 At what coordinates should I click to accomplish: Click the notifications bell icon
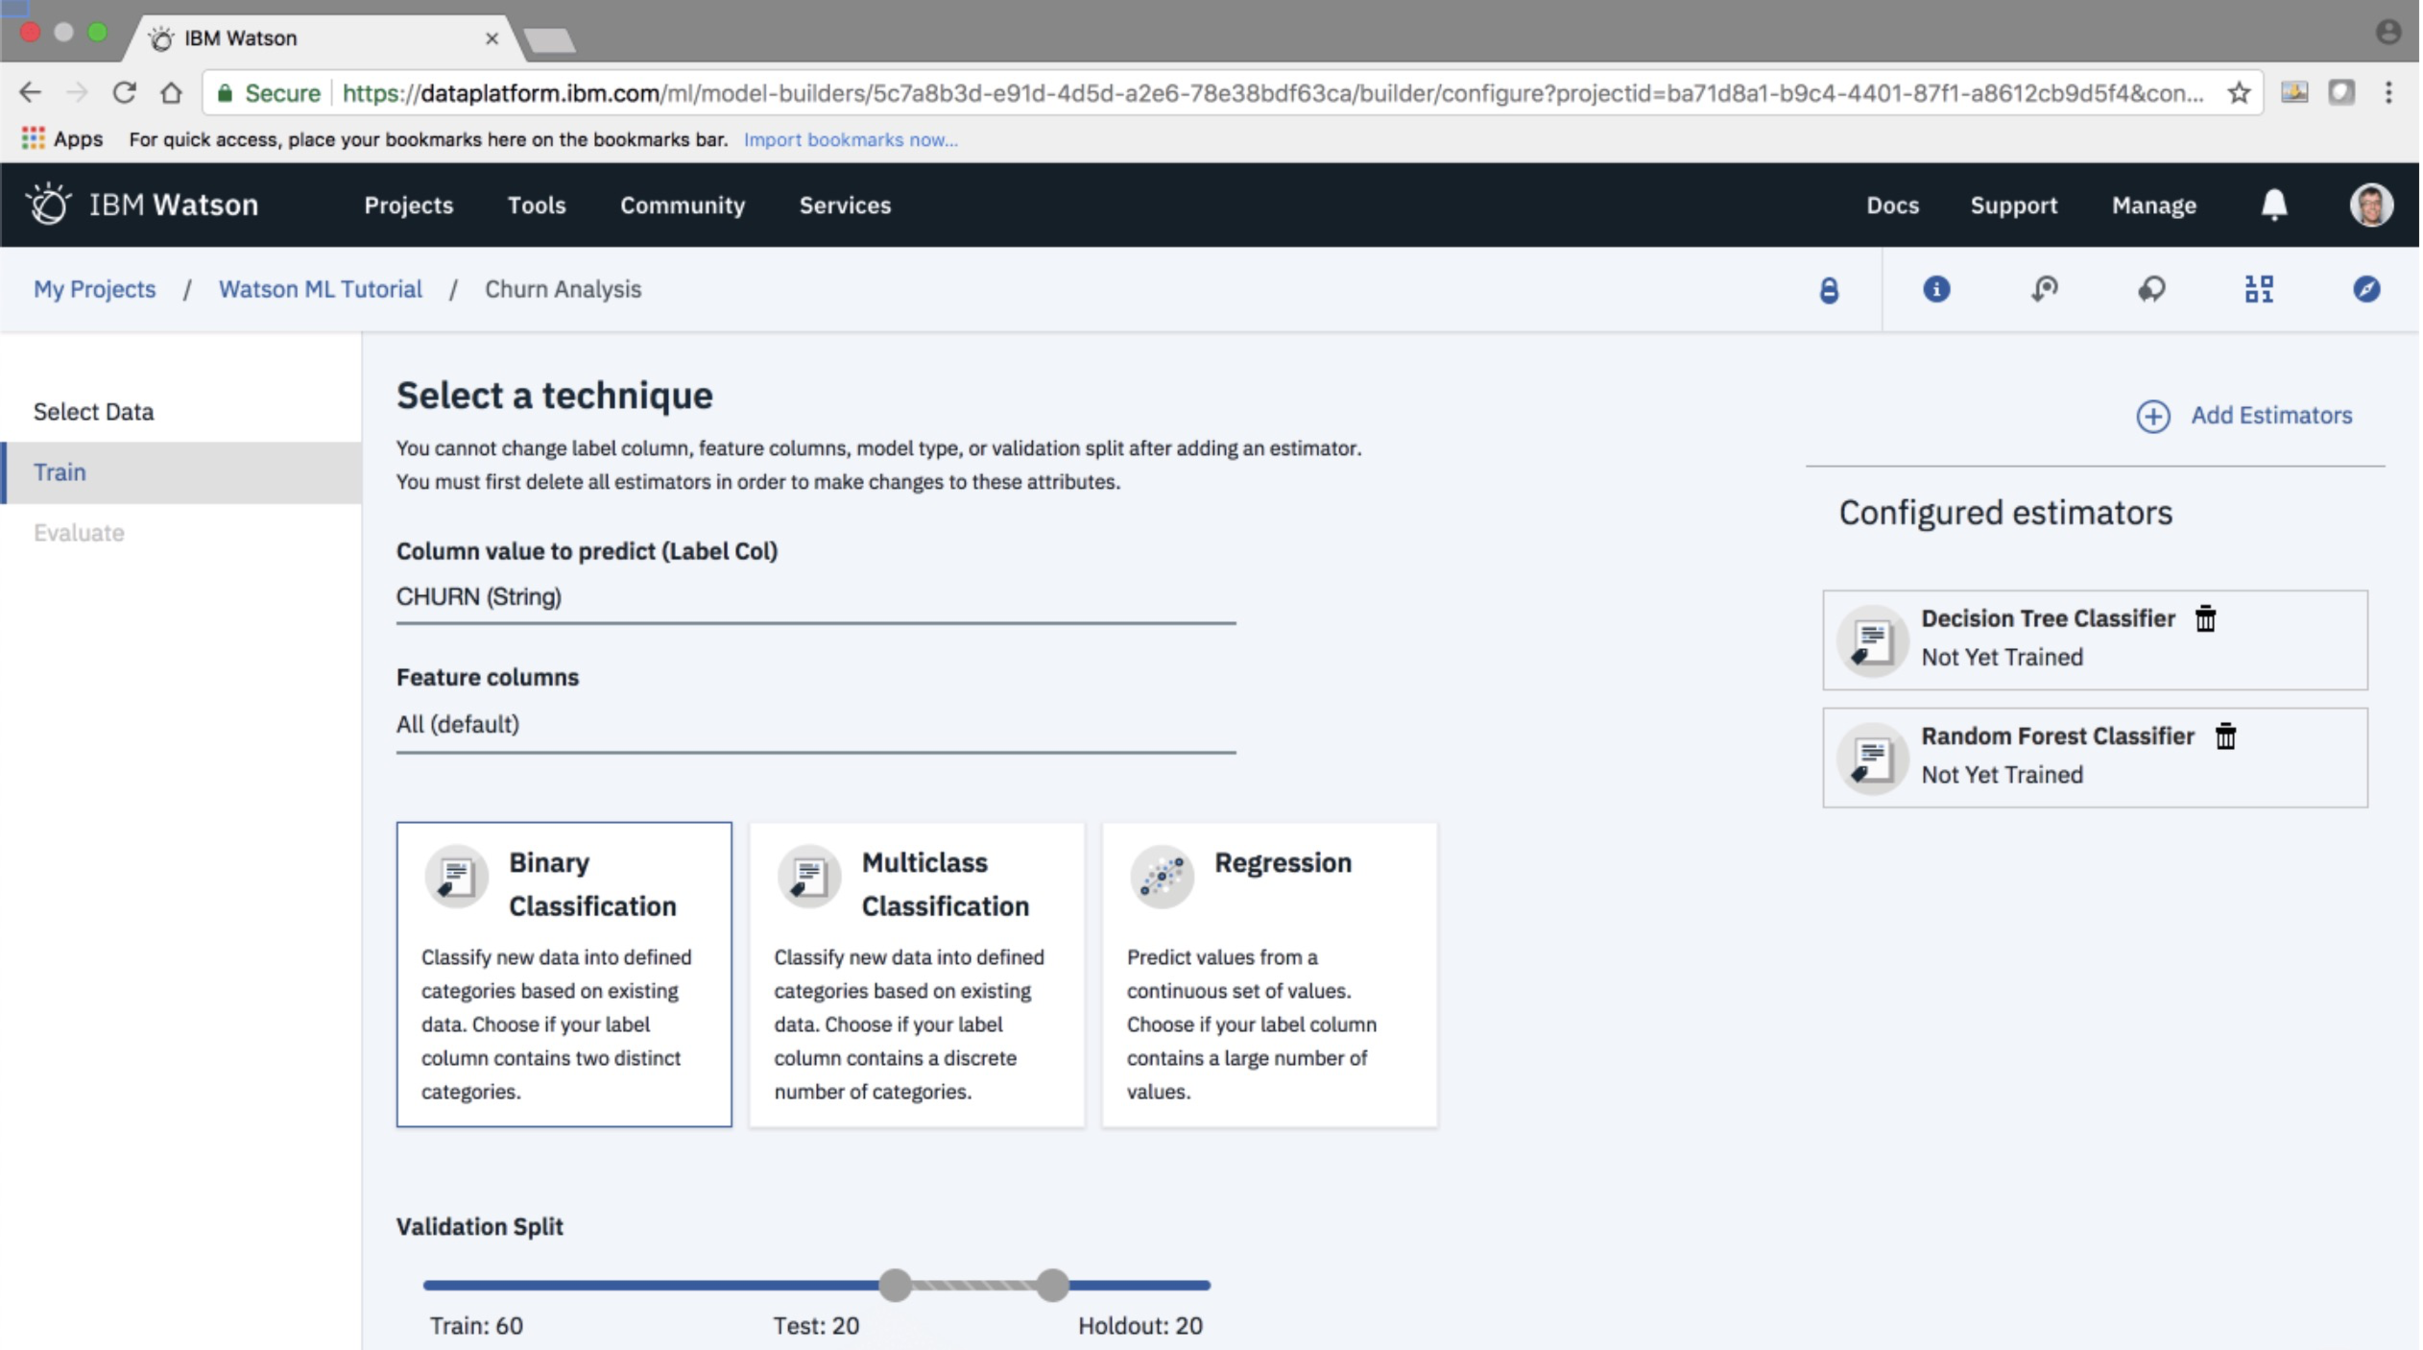point(2274,205)
